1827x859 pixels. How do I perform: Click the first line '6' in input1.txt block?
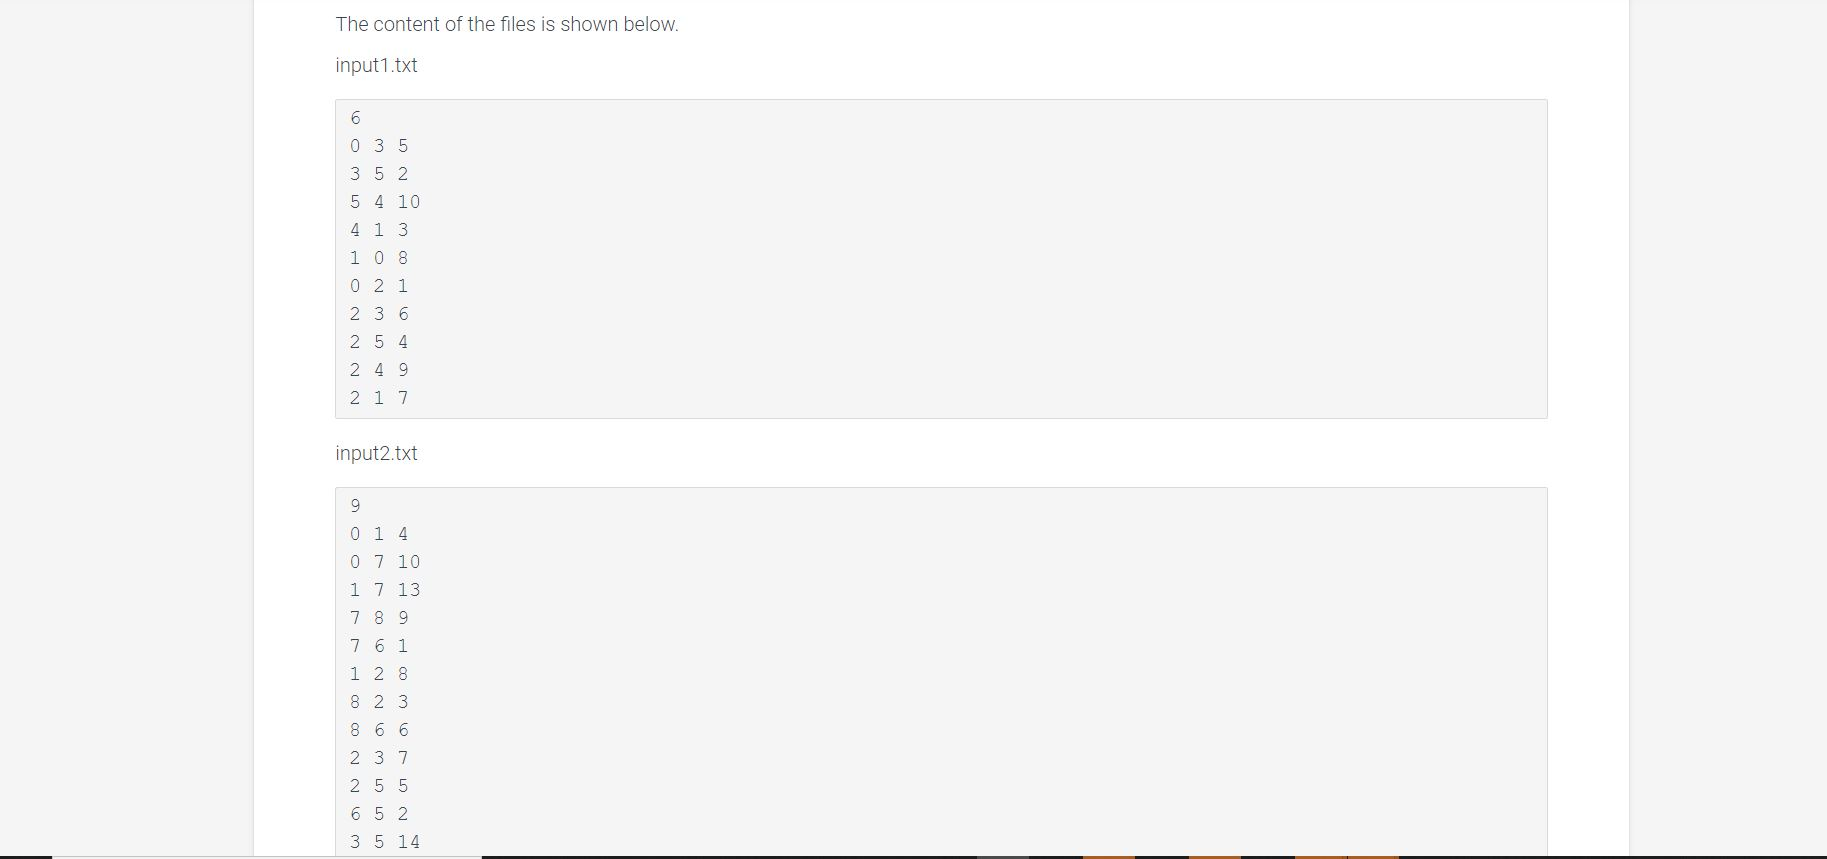coord(355,118)
